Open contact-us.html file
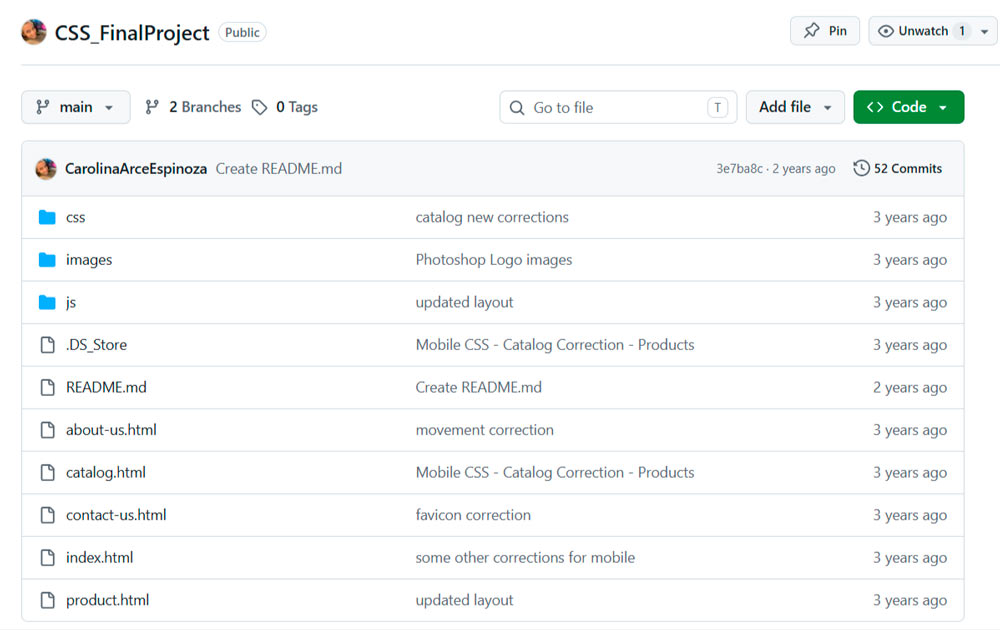Viewport: 1000px width, 630px height. coord(116,515)
